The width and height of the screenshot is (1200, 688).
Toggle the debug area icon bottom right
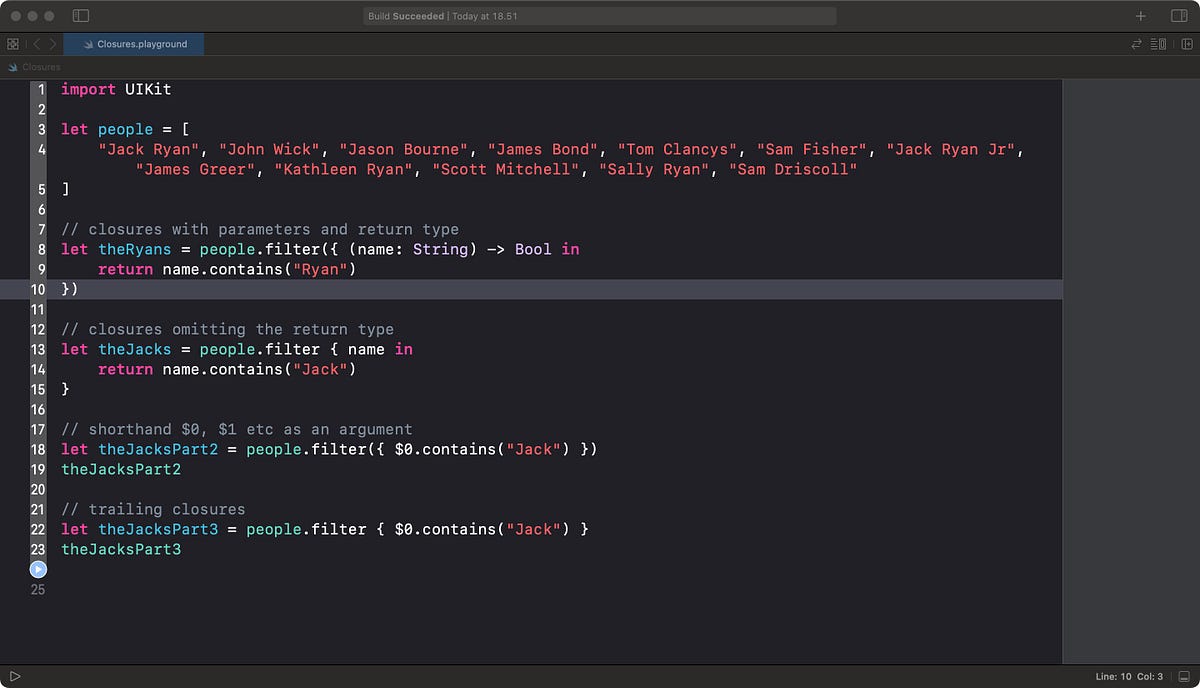click(x=1185, y=676)
